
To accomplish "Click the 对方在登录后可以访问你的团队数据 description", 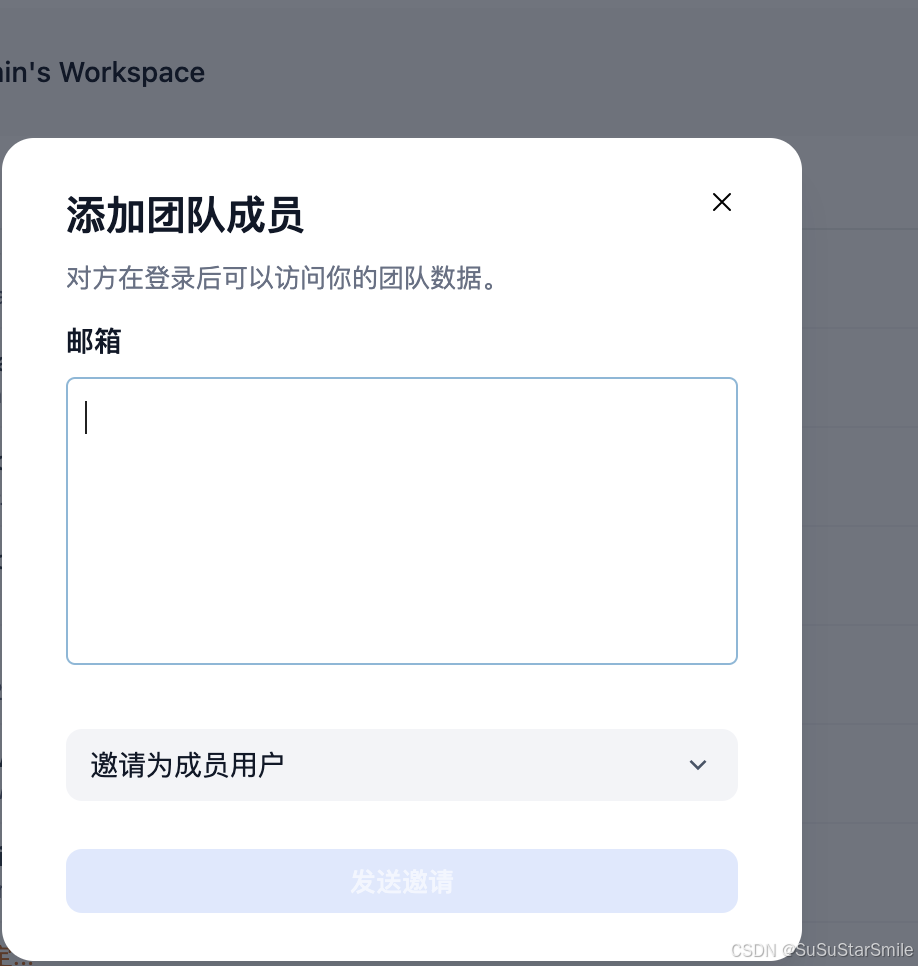I will (x=282, y=278).
